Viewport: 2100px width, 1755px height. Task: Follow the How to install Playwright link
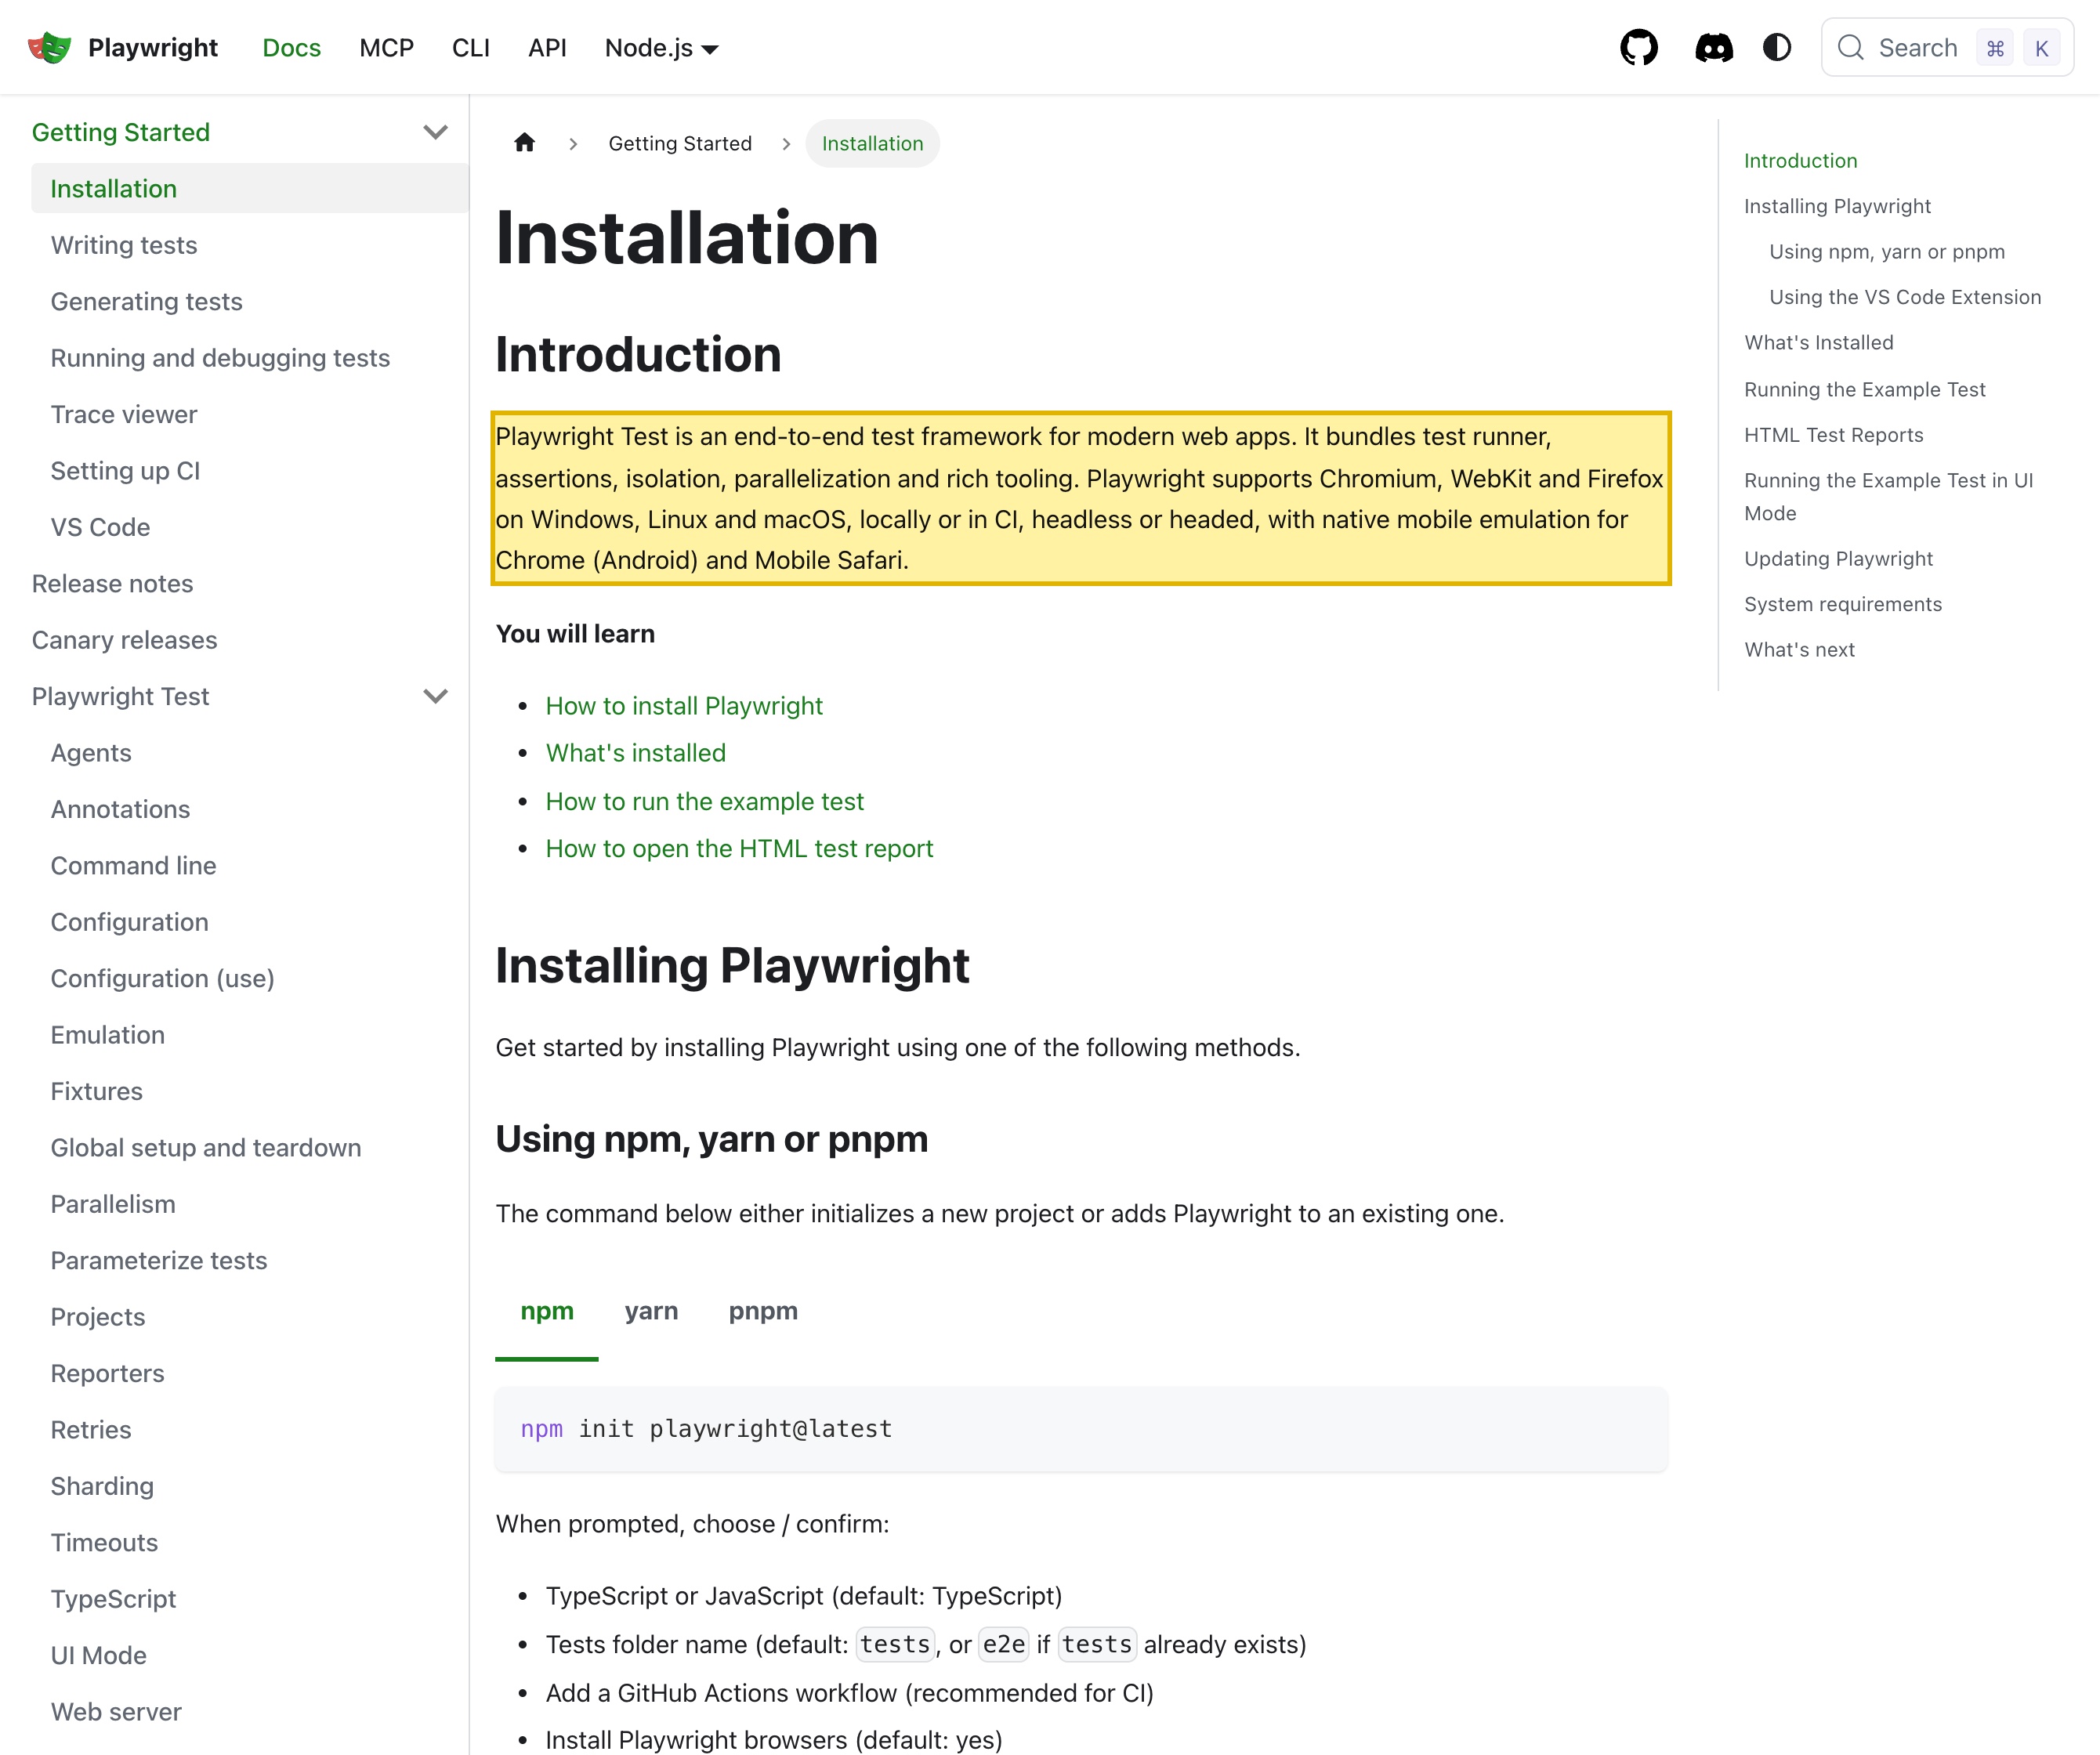684,706
